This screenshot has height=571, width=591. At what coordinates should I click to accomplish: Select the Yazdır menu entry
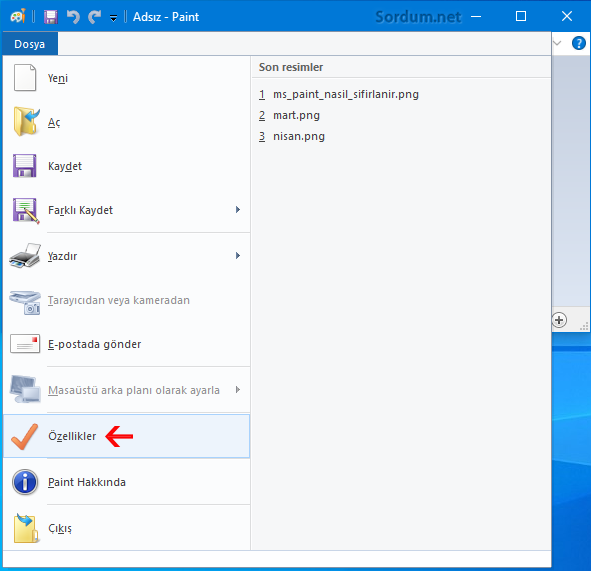(126, 256)
